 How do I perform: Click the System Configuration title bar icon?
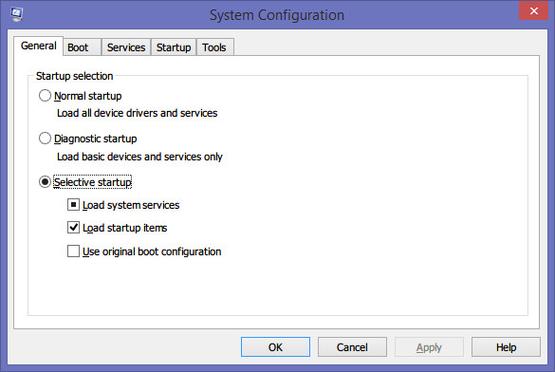[x=16, y=14]
